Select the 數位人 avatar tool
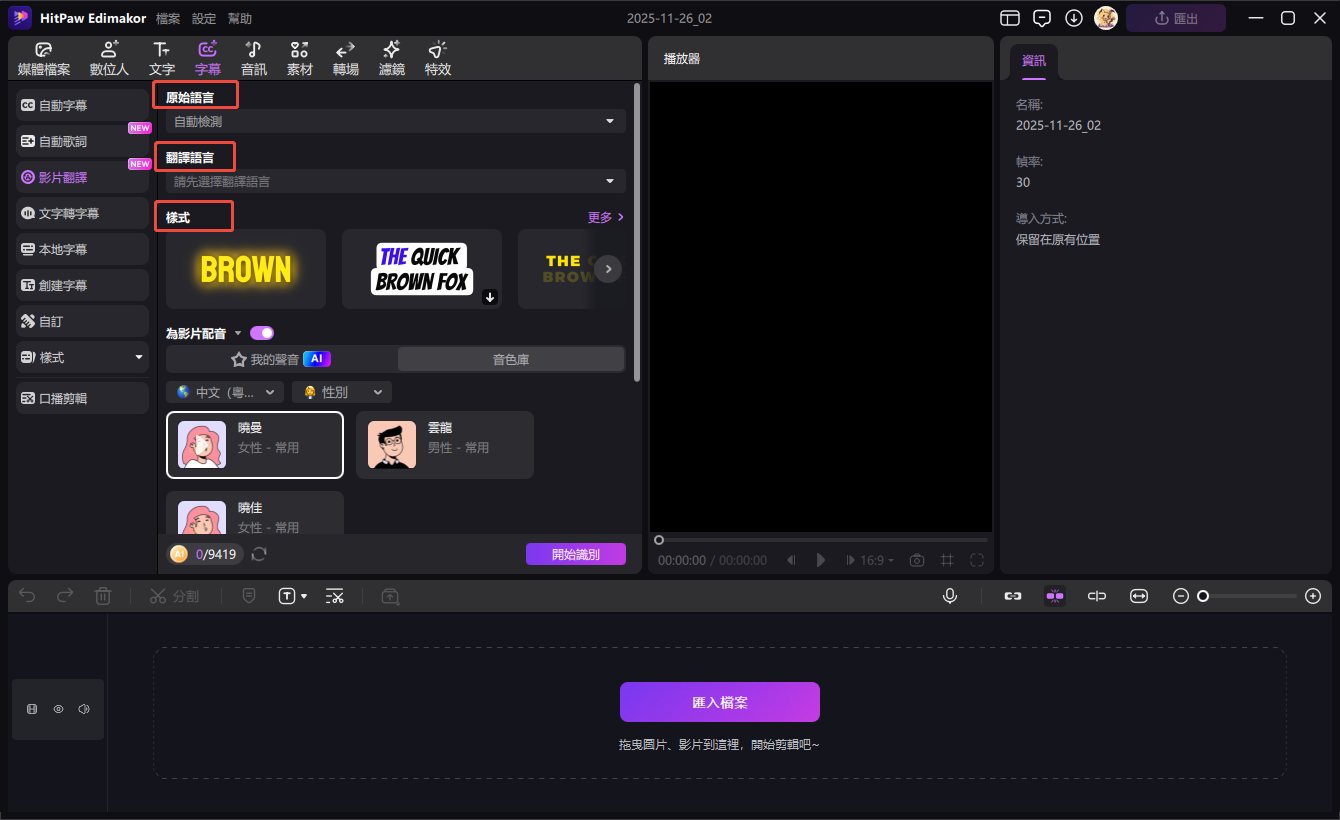The image size is (1340, 820). (109, 59)
